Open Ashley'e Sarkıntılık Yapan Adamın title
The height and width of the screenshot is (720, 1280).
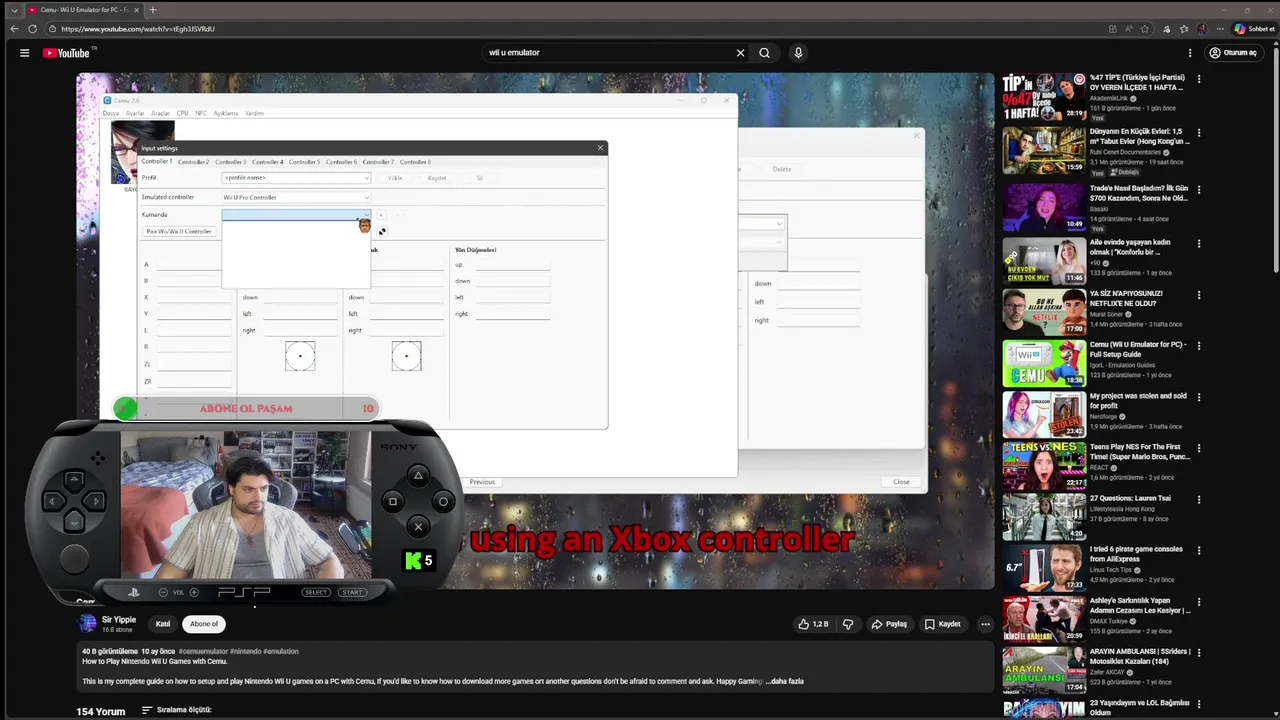pyautogui.click(x=1140, y=605)
